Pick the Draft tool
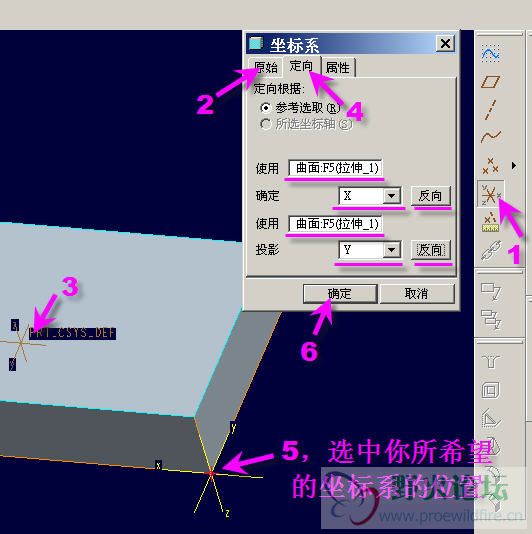The width and height of the screenshot is (532, 534). (490, 446)
